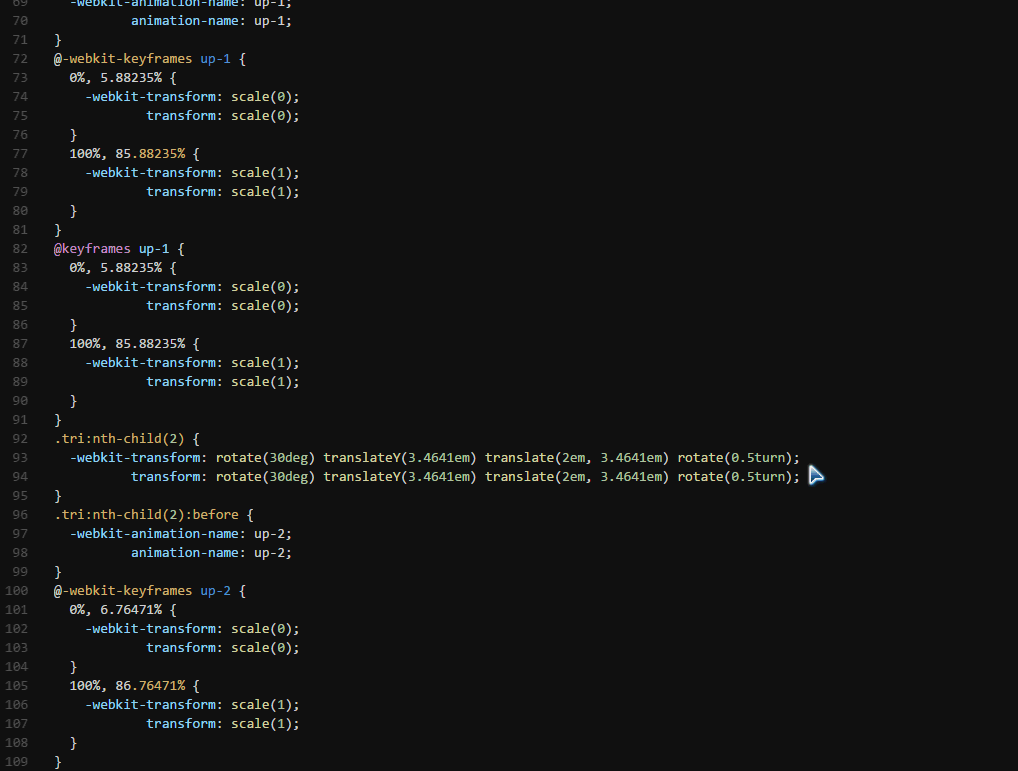The image size is (1018, 771).
Task: Click the '.tri:nth-child(2):before {' selector
Action: [154, 515]
